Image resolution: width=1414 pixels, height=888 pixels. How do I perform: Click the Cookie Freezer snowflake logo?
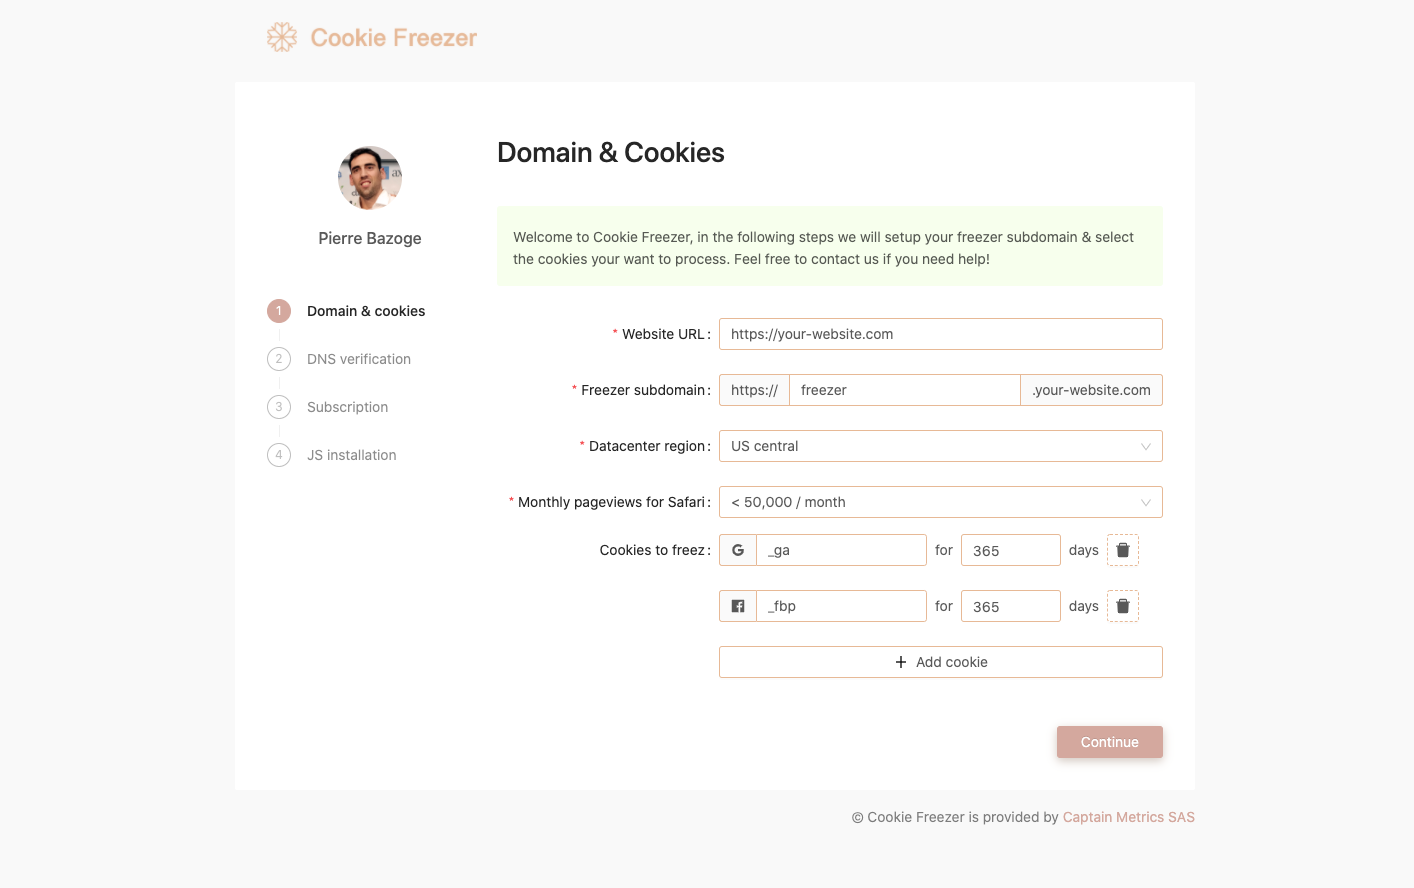tap(281, 37)
